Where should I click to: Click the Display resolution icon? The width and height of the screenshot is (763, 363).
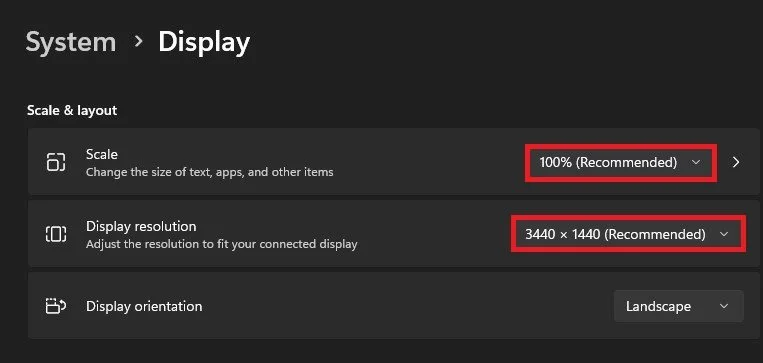55,234
